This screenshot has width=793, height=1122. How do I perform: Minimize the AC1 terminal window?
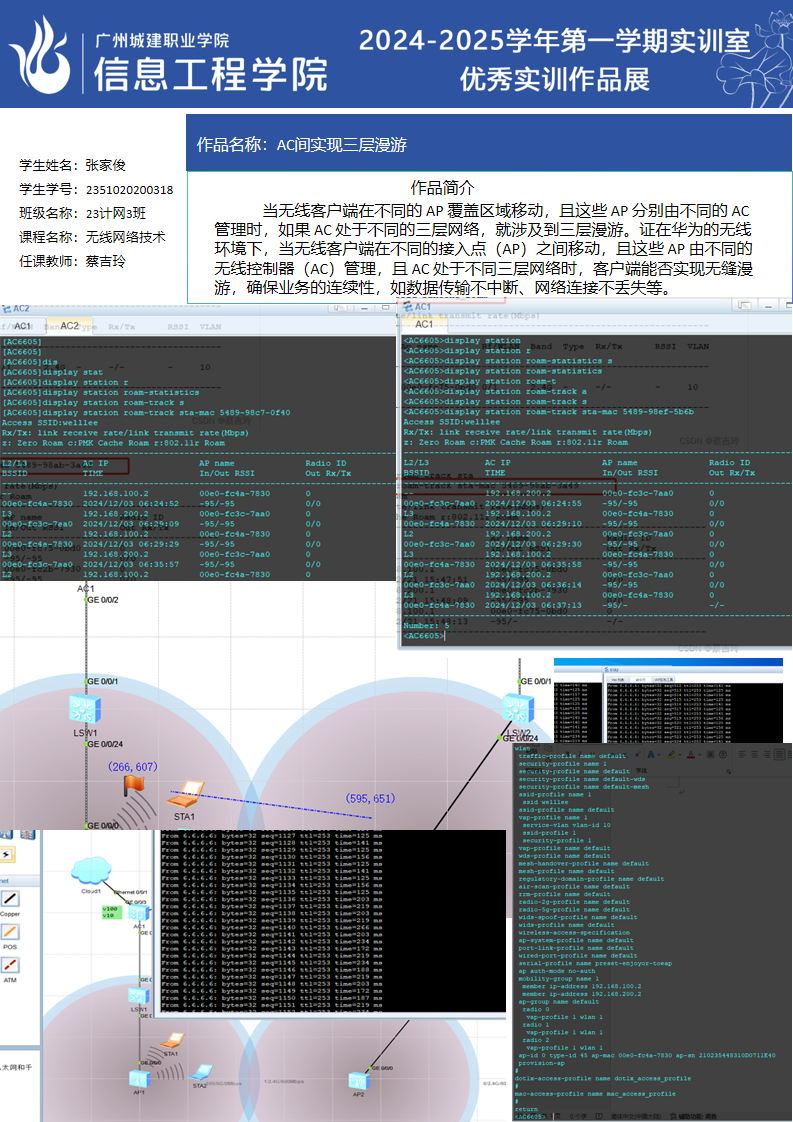(768, 305)
